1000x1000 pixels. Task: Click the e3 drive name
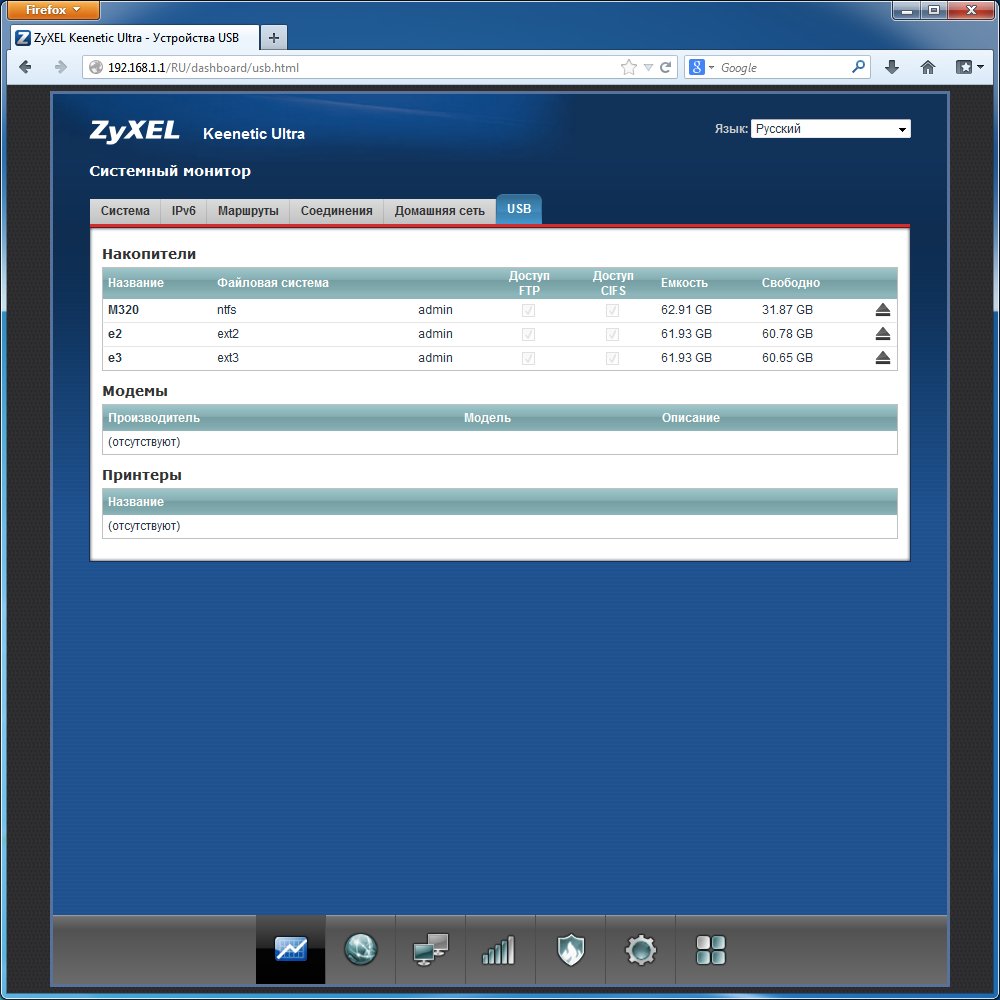click(115, 358)
